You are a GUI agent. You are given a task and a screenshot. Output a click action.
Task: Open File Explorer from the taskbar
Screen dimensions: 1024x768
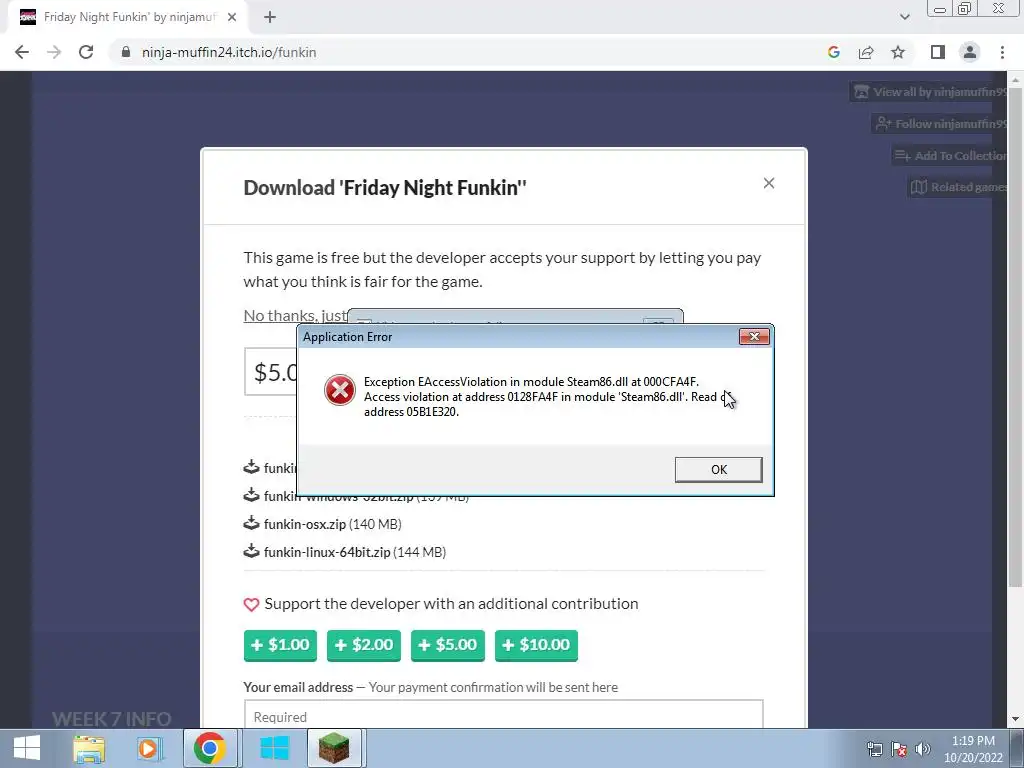click(89, 748)
